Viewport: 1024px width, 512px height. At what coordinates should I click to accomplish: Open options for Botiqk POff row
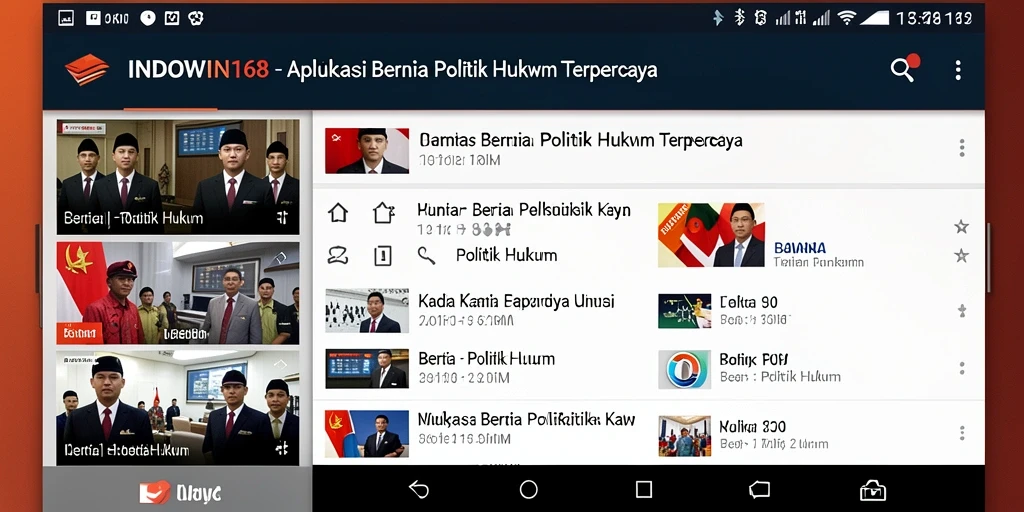coord(961,368)
